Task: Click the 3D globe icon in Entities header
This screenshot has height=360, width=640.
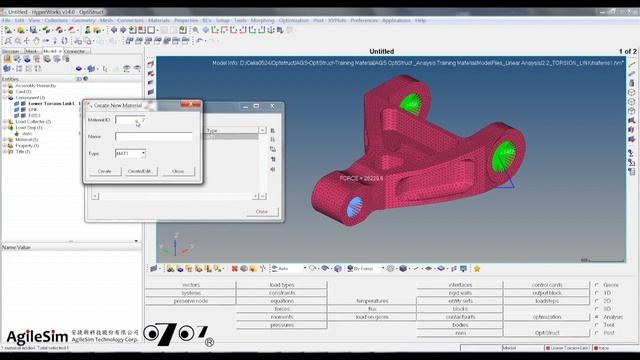Action: 86,79
